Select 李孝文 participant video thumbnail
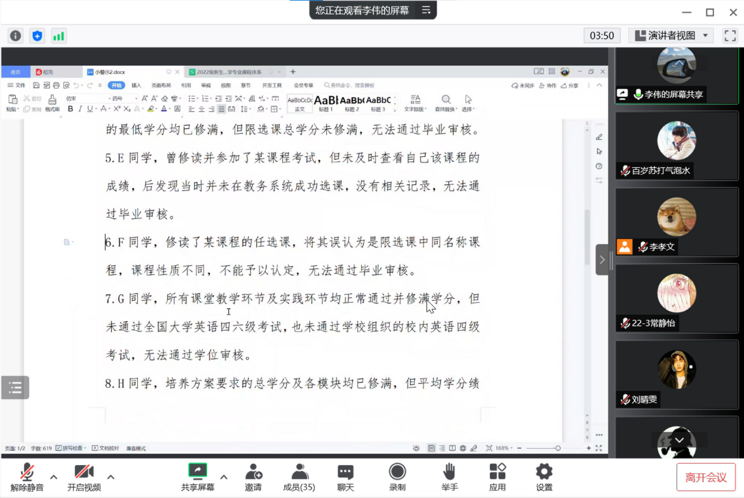The height and width of the screenshot is (498, 744). coord(677,222)
